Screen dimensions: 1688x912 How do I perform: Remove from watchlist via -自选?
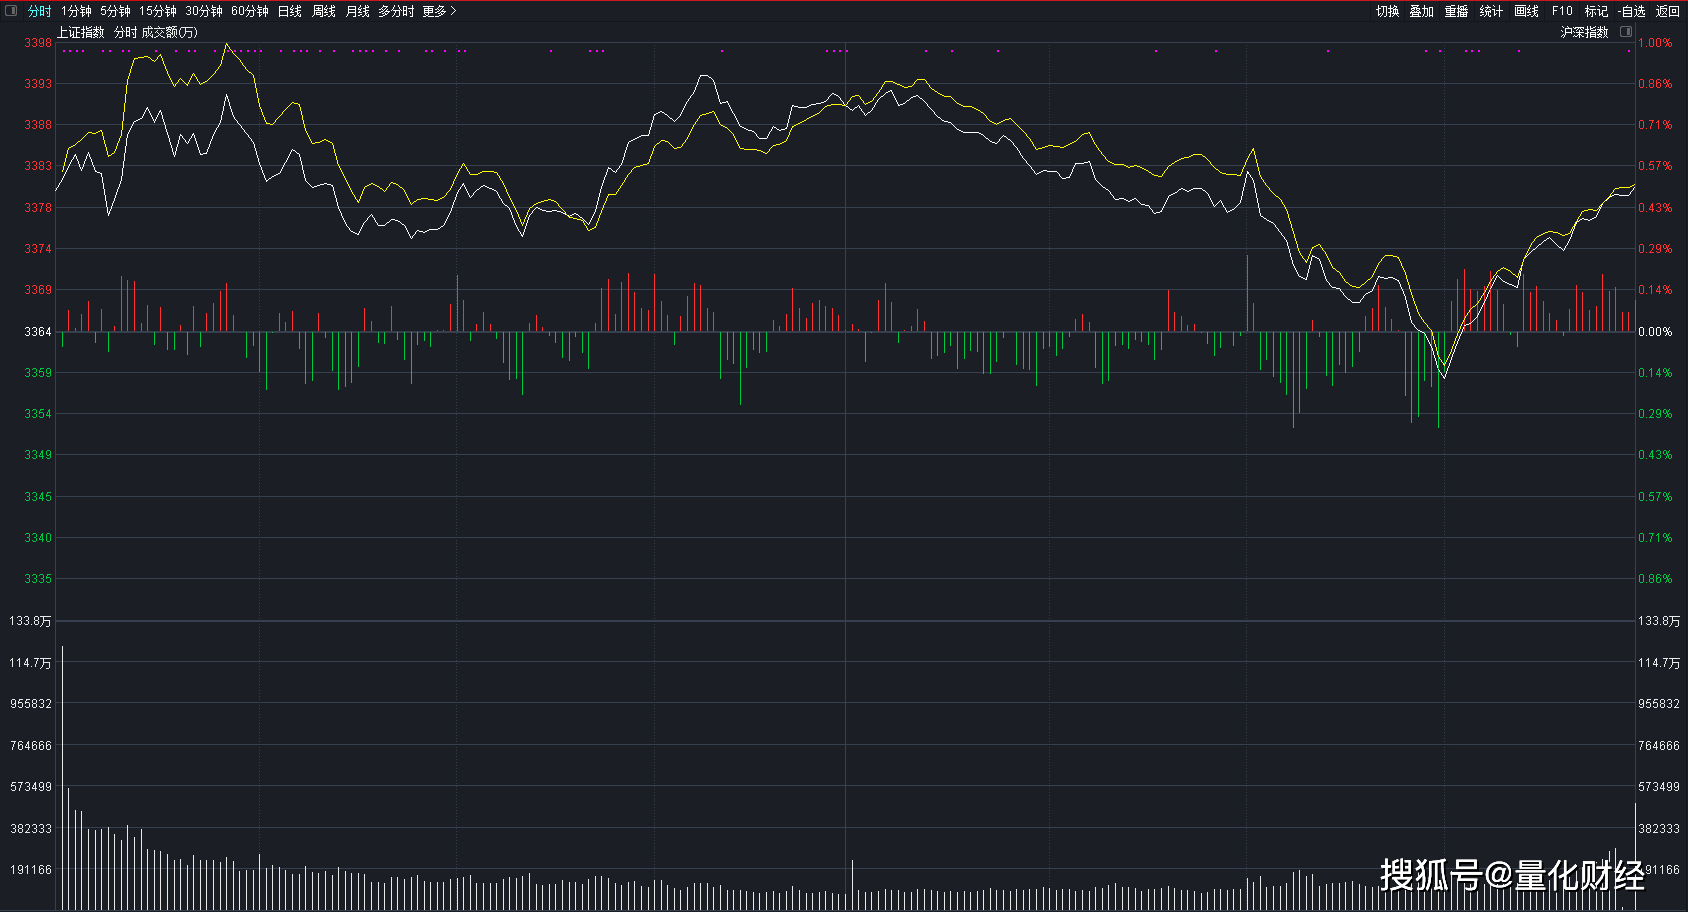(1632, 11)
